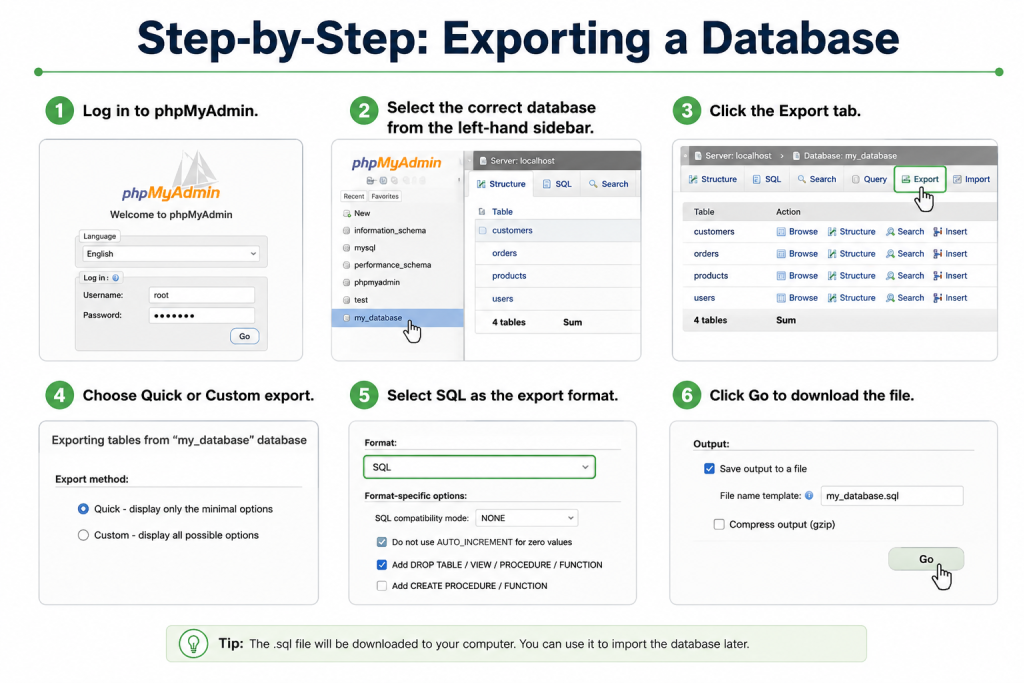Click the Password input field
This screenshot has width=1024, height=683.
pos(202,315)
